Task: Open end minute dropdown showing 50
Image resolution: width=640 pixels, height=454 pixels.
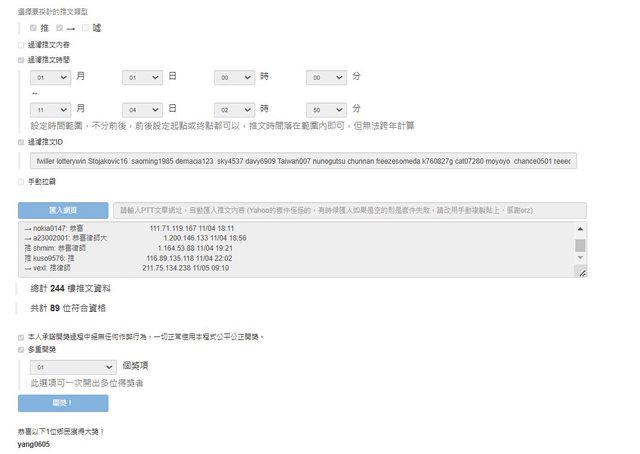Action: [x=325, y=108]
